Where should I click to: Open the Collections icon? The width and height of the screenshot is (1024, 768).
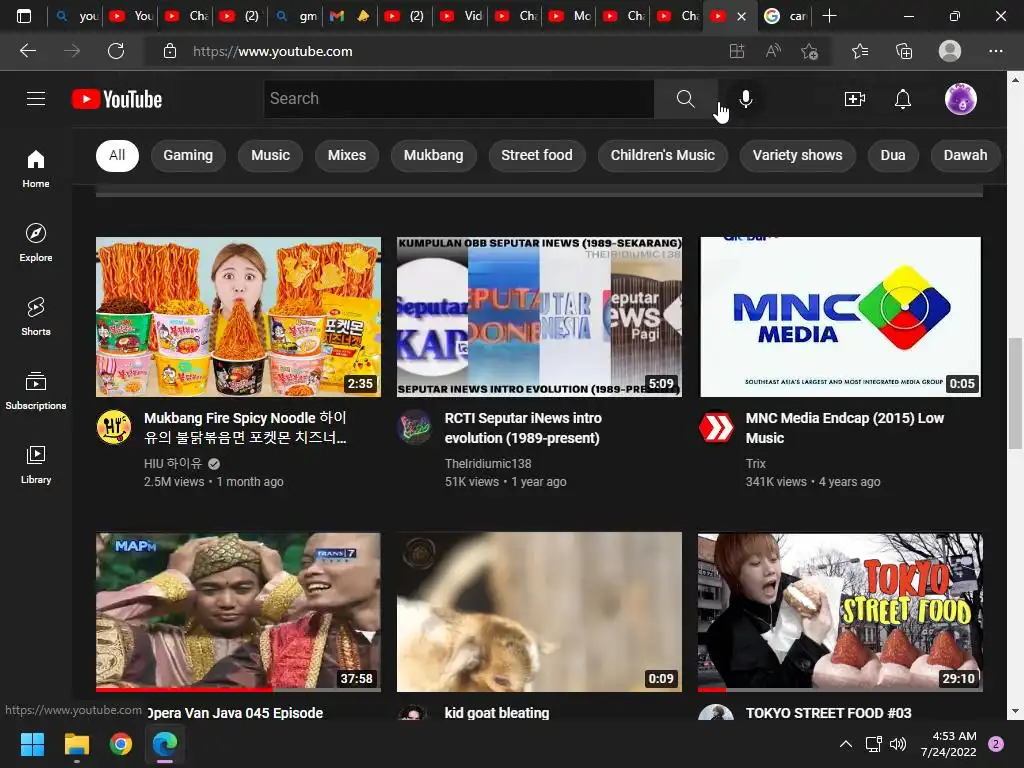(904, 51)
